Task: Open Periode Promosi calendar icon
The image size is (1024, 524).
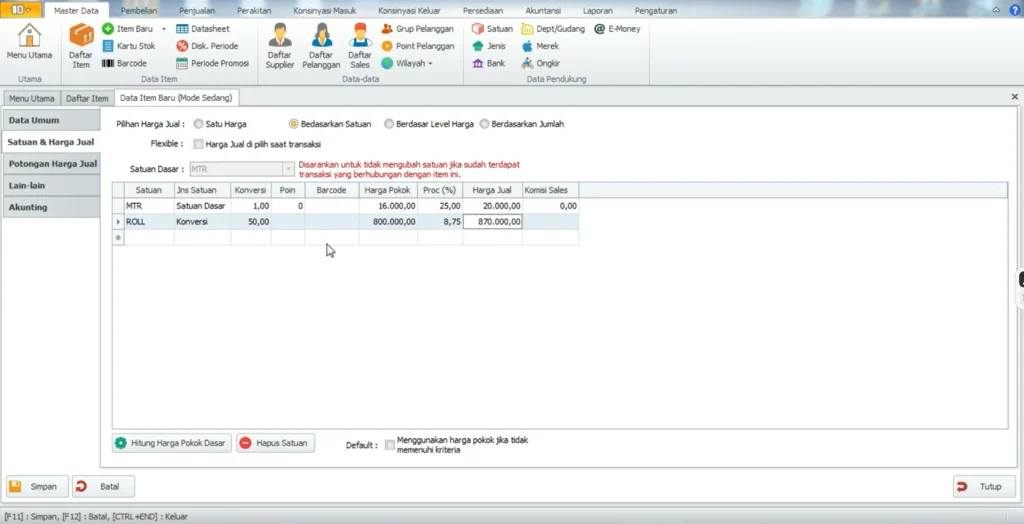Action: click(x=182, y=63)
